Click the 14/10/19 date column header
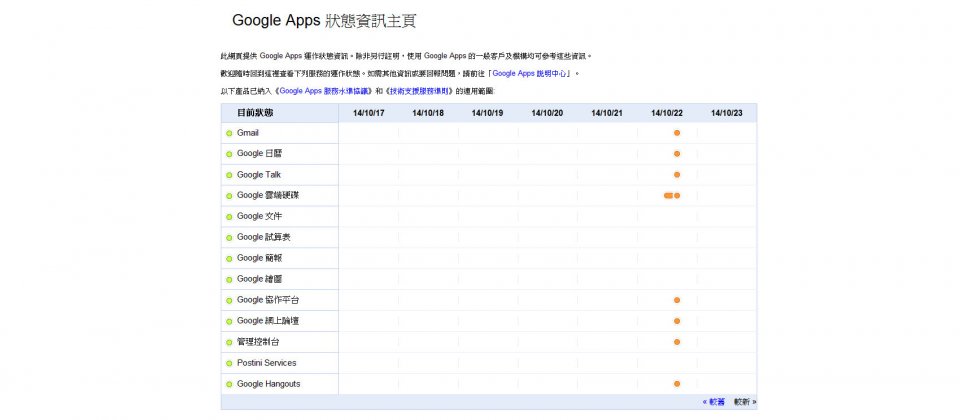The width and height of the screenshot is (960, 420). 488,113
